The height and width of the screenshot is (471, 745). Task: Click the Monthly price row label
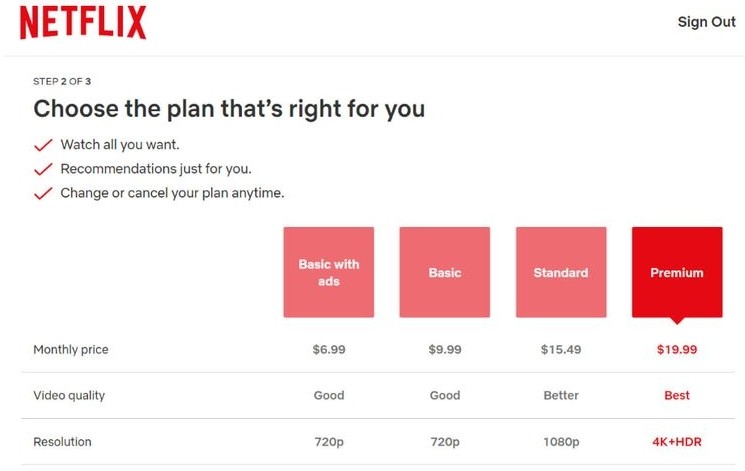click(x=71, y=350)
